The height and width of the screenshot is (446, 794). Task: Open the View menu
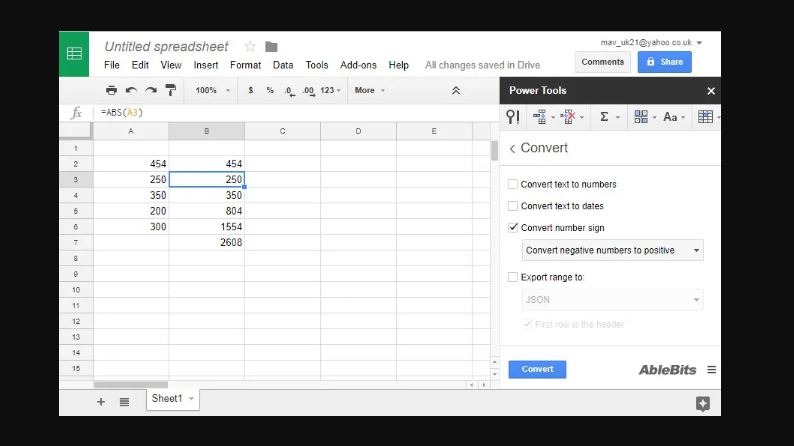click(x=171, y=65)
